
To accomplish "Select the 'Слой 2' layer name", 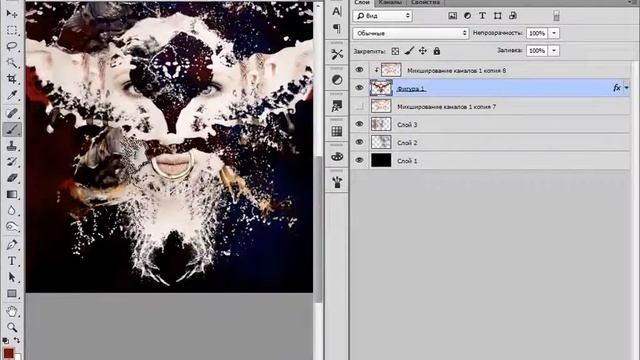I will 407,143.
